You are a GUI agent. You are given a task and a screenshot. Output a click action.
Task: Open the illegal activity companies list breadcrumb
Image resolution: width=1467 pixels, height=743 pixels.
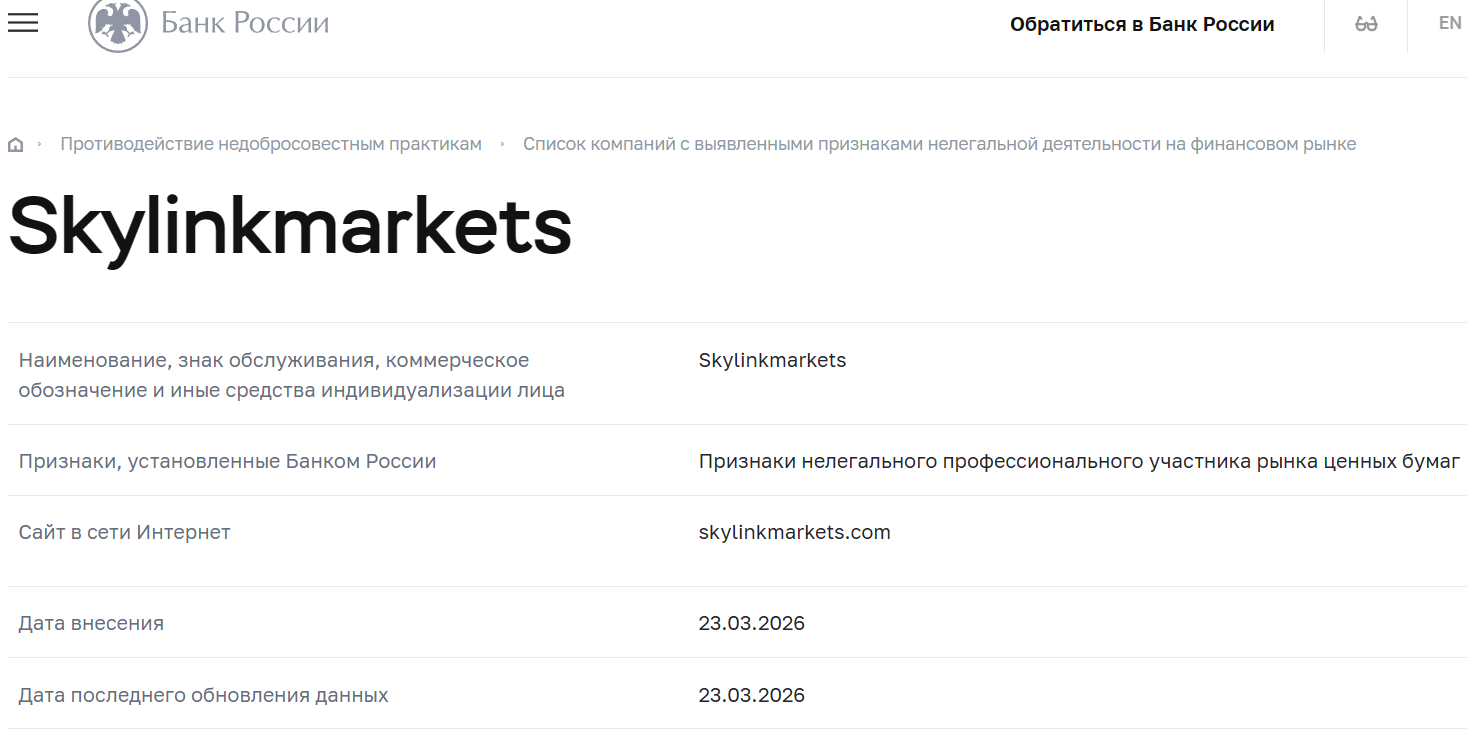tap(940, 143)
